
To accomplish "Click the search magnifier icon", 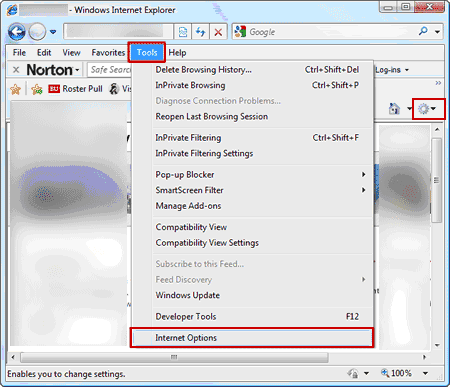I will click(423, 32).
